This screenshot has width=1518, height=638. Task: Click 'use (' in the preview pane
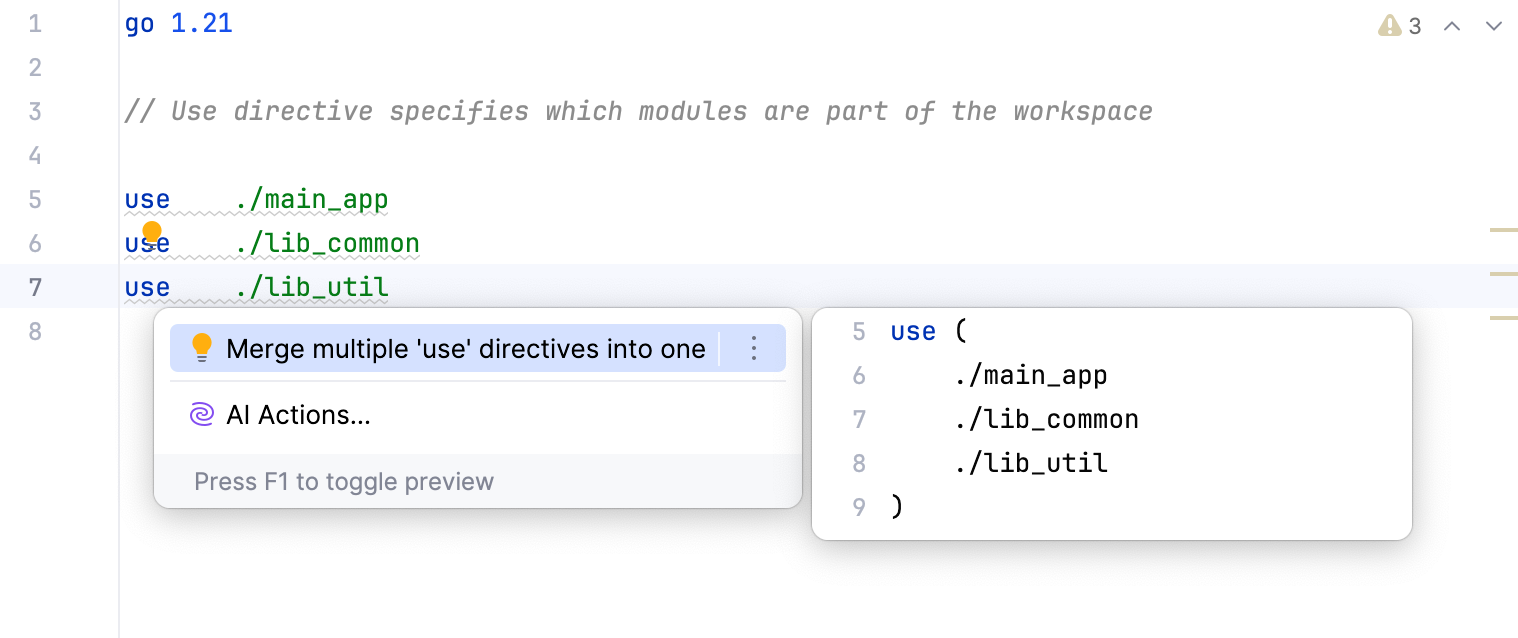(x=927, y=331)
